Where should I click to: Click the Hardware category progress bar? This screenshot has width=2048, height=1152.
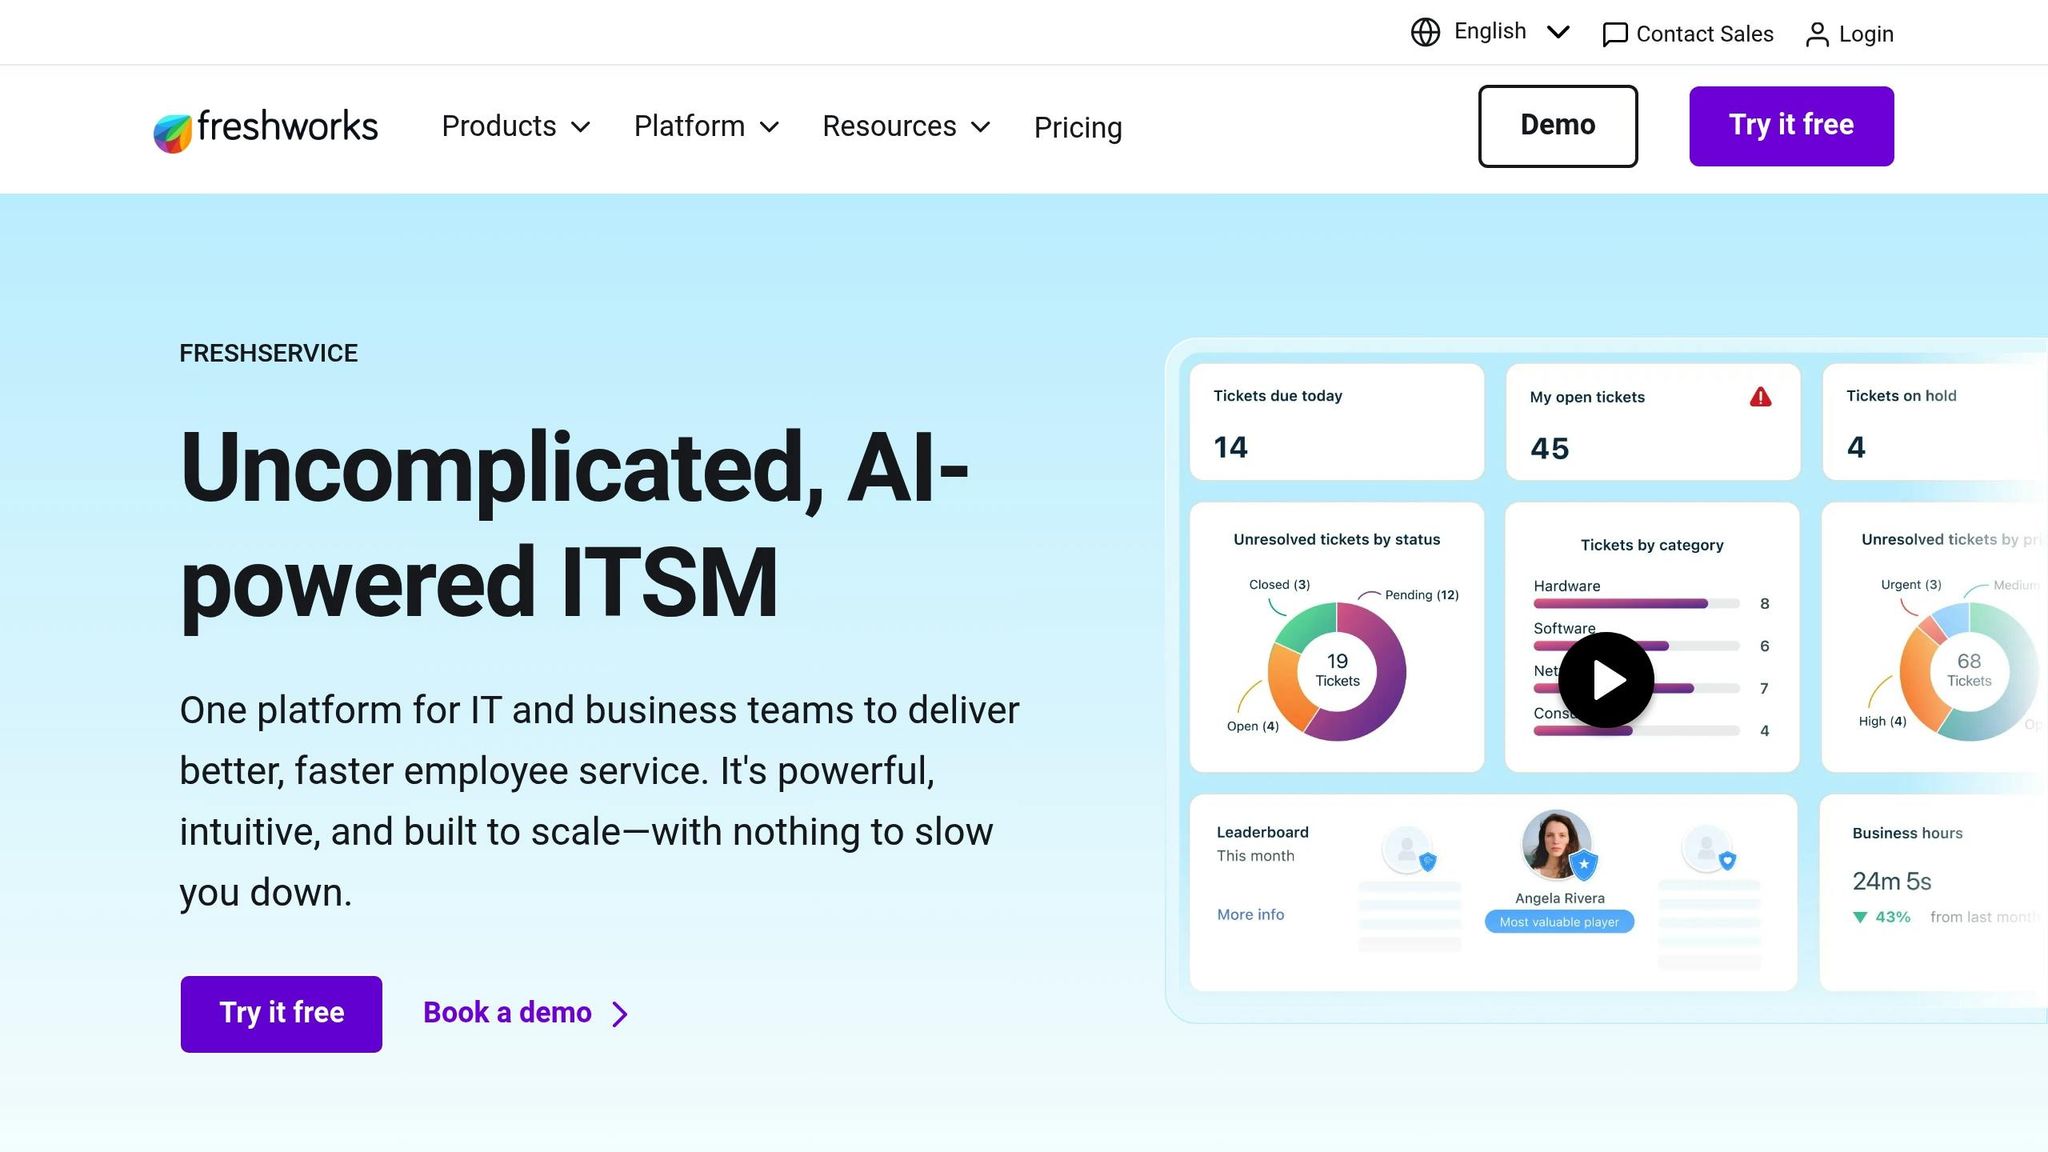click(x=1636, y=604)
